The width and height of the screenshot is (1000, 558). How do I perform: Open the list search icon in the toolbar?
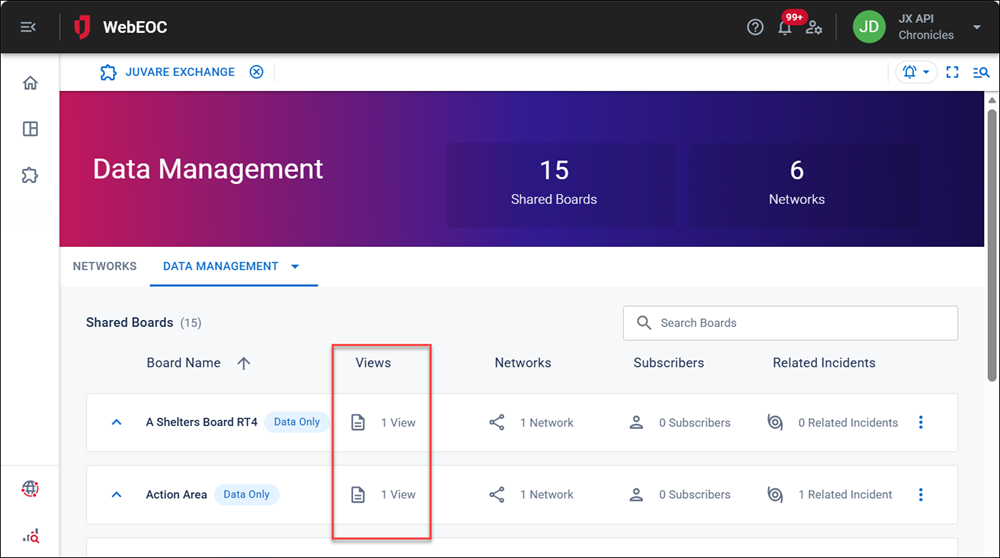981,72
